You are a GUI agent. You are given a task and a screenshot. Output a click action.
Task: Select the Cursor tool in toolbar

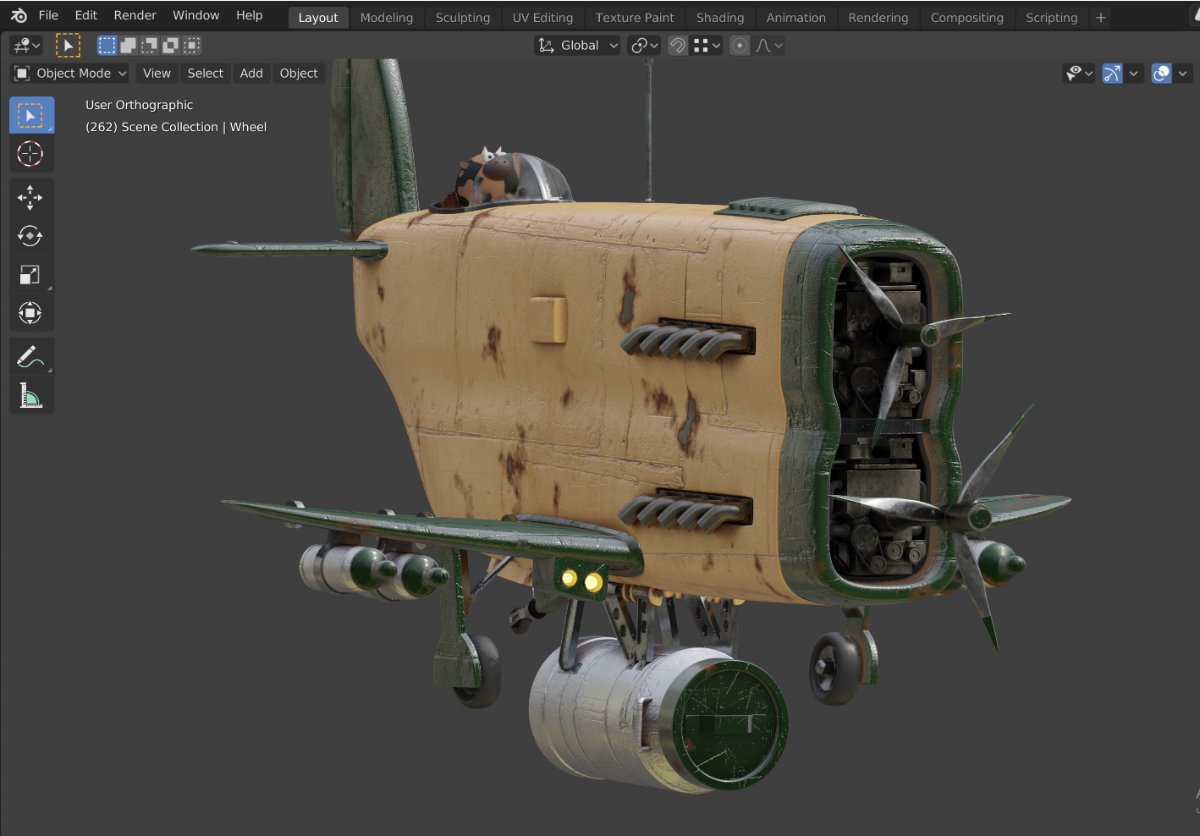[x=31, y=154]
